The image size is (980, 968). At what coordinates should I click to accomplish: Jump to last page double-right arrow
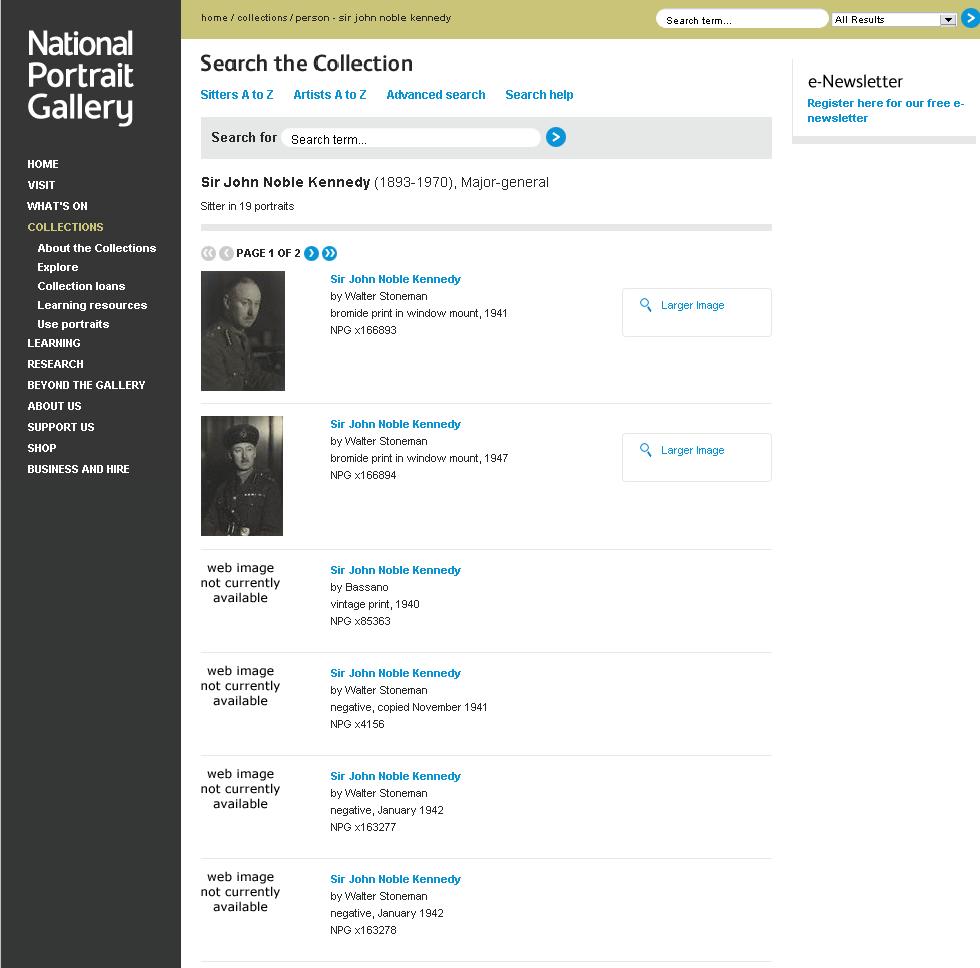[x=329, y=253]
